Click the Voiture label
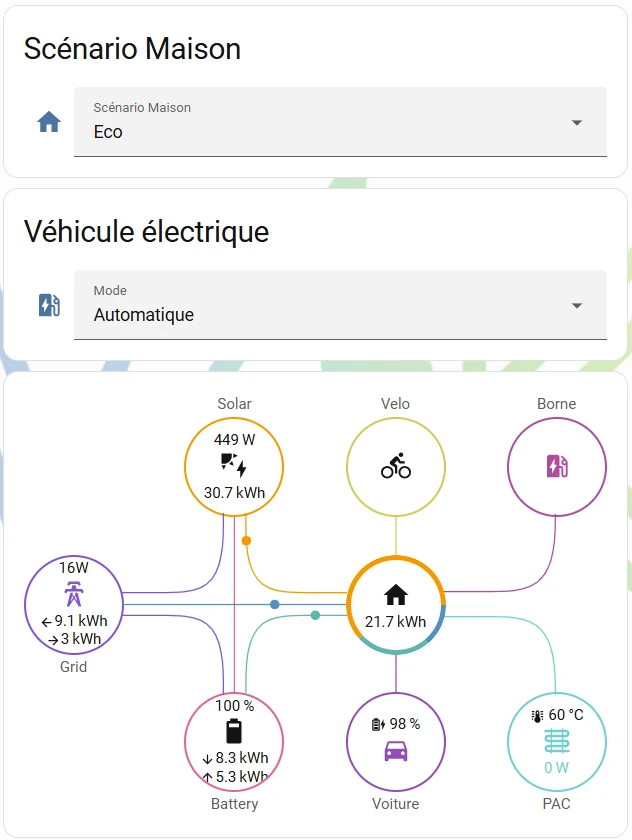Image resolution: width=632 pixels, height=840 pixels. pos(396,804)
